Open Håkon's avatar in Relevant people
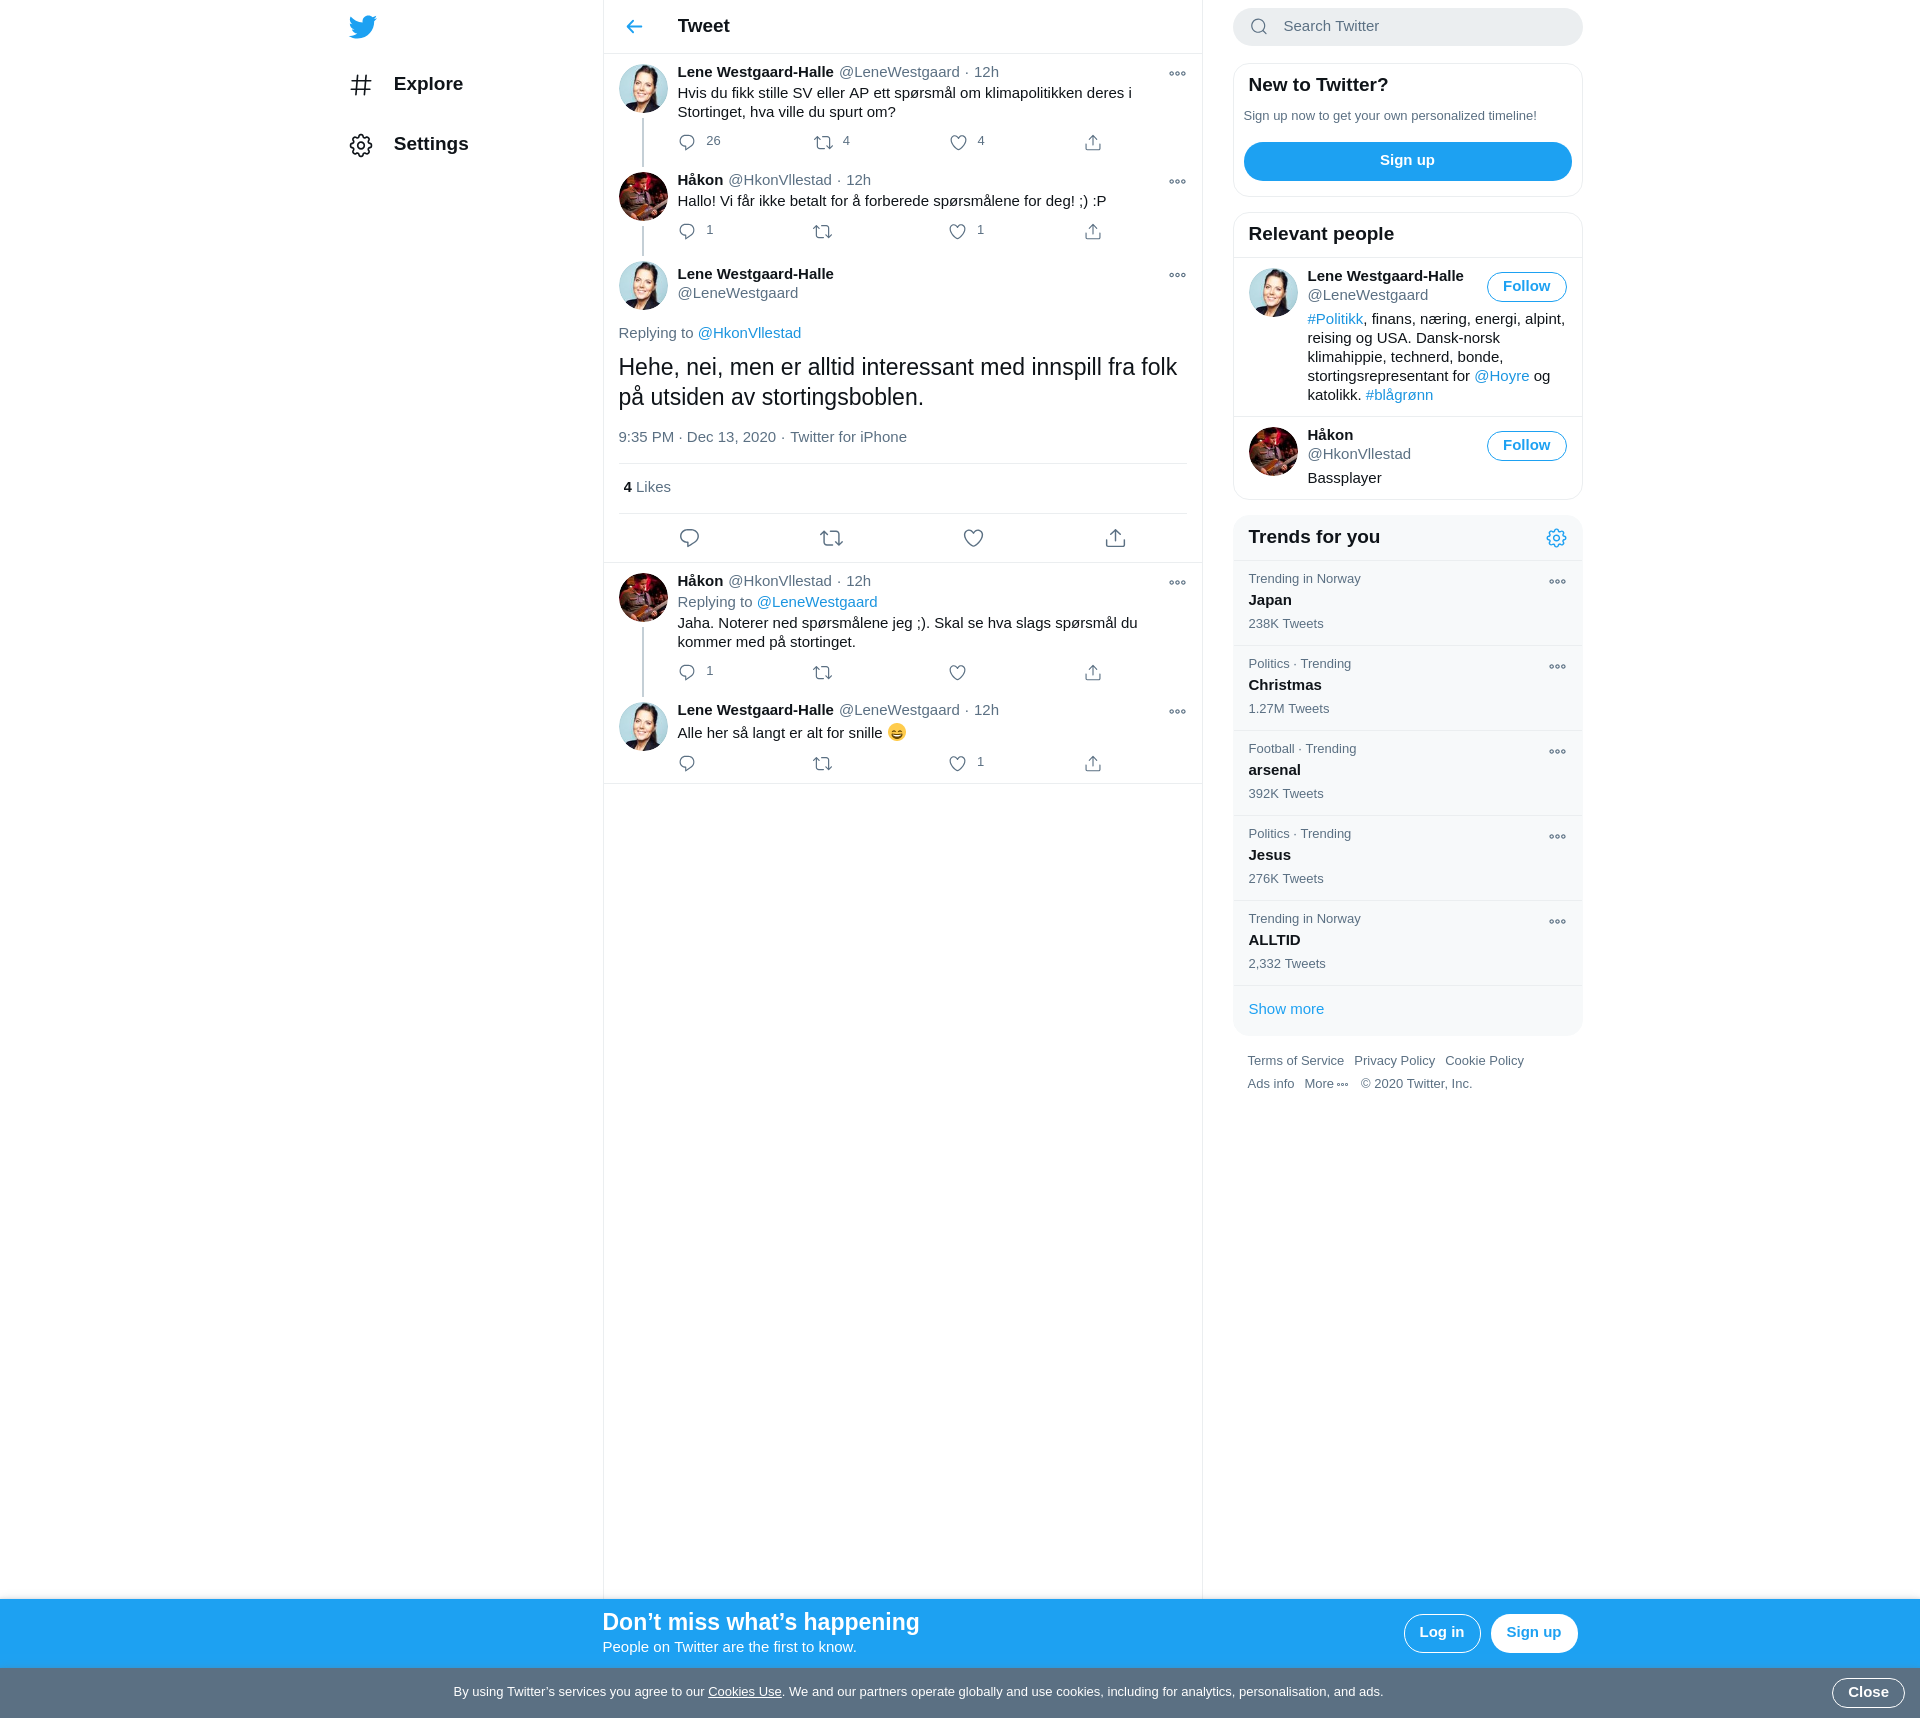Screen dimensions: 1920x1718 pyautogui.click(x=1272, y=451)
